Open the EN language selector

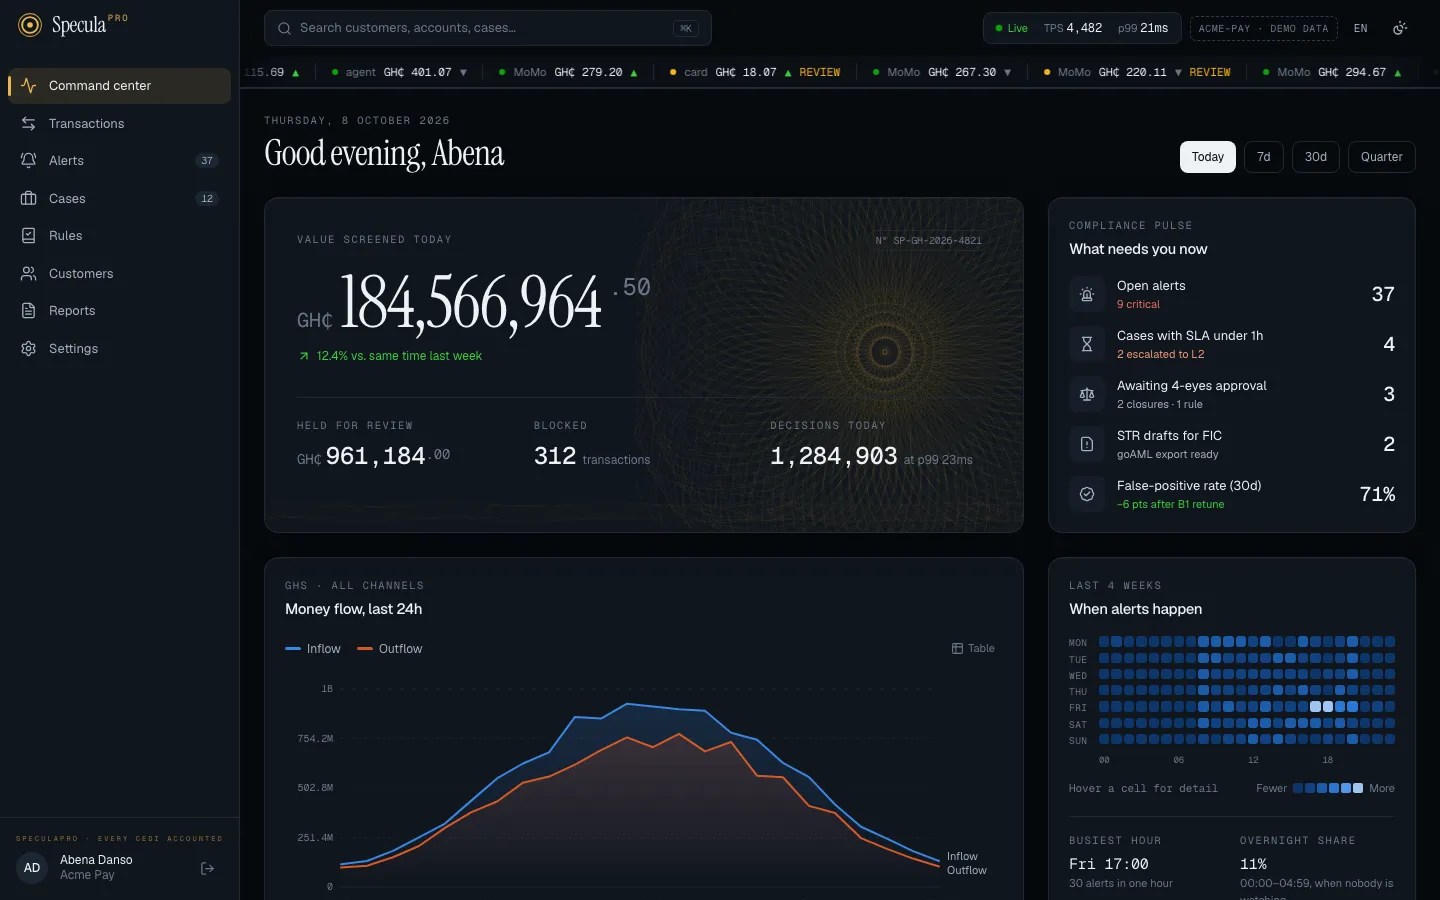pyautogui.click(x=1361, y=28)
